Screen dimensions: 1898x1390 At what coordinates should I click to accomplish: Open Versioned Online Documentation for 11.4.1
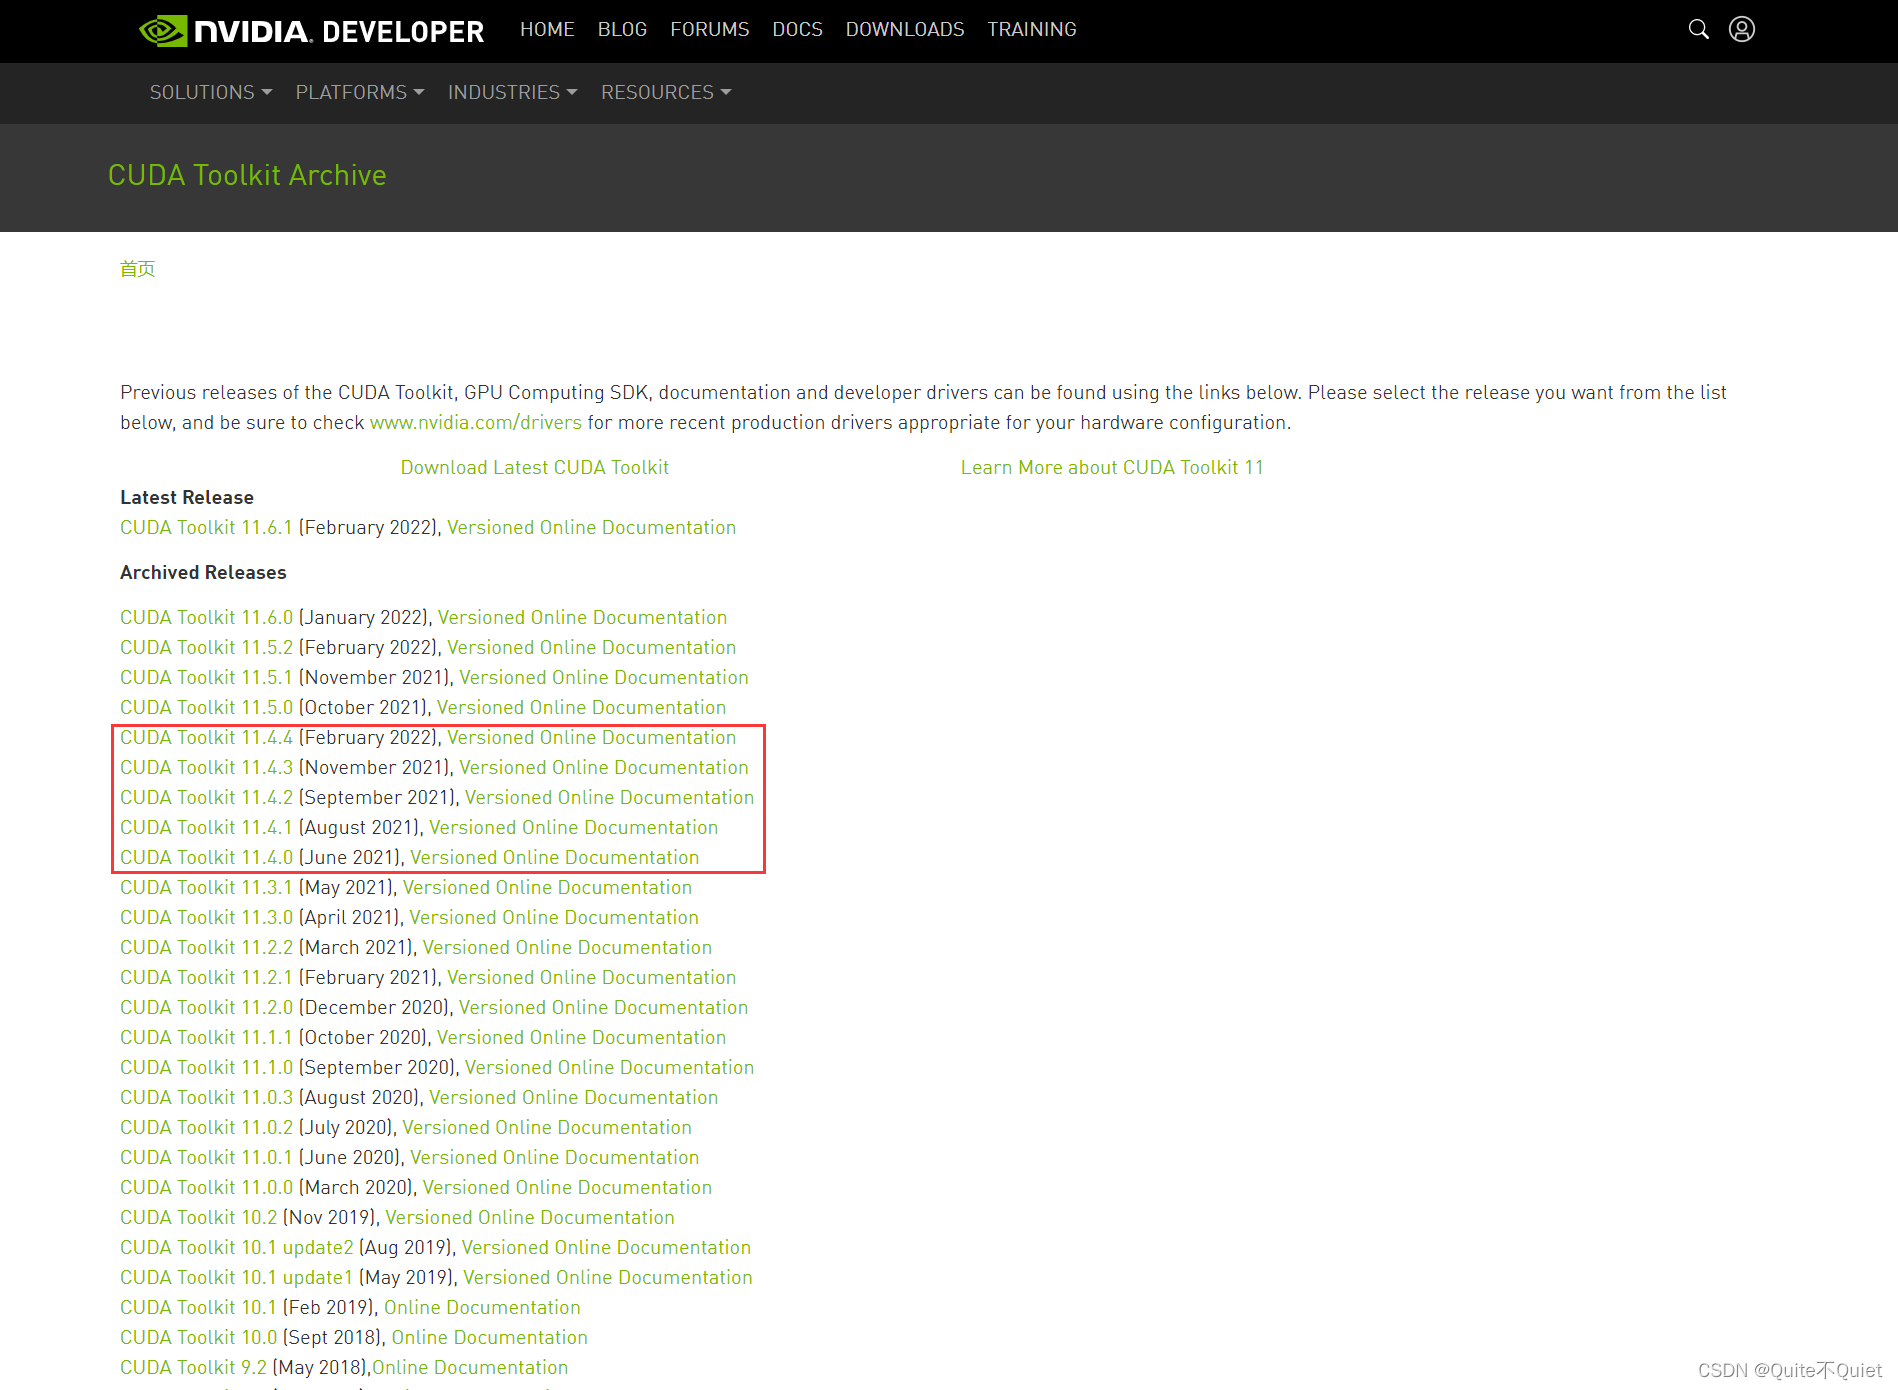pyautogui.click(x=574, y=828)
